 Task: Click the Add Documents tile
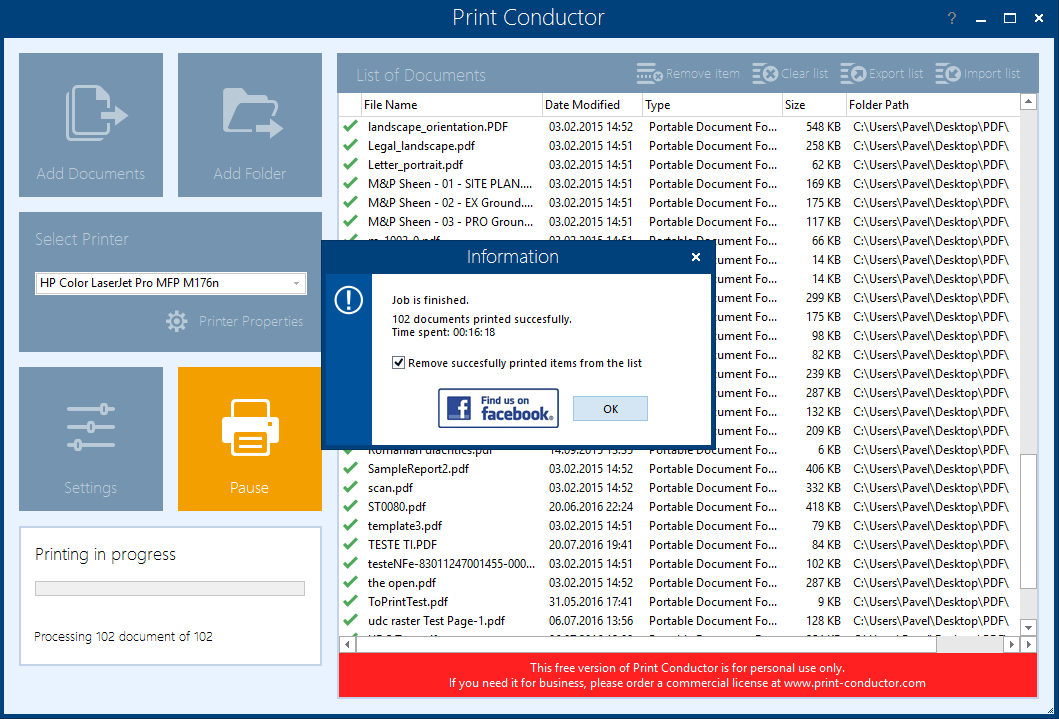coord(91,125)
